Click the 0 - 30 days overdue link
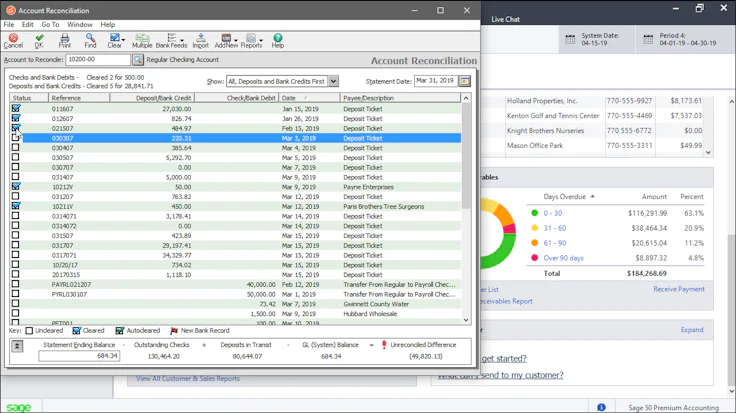Viewport: 736px width, 413px height. (x=552, y=213)
